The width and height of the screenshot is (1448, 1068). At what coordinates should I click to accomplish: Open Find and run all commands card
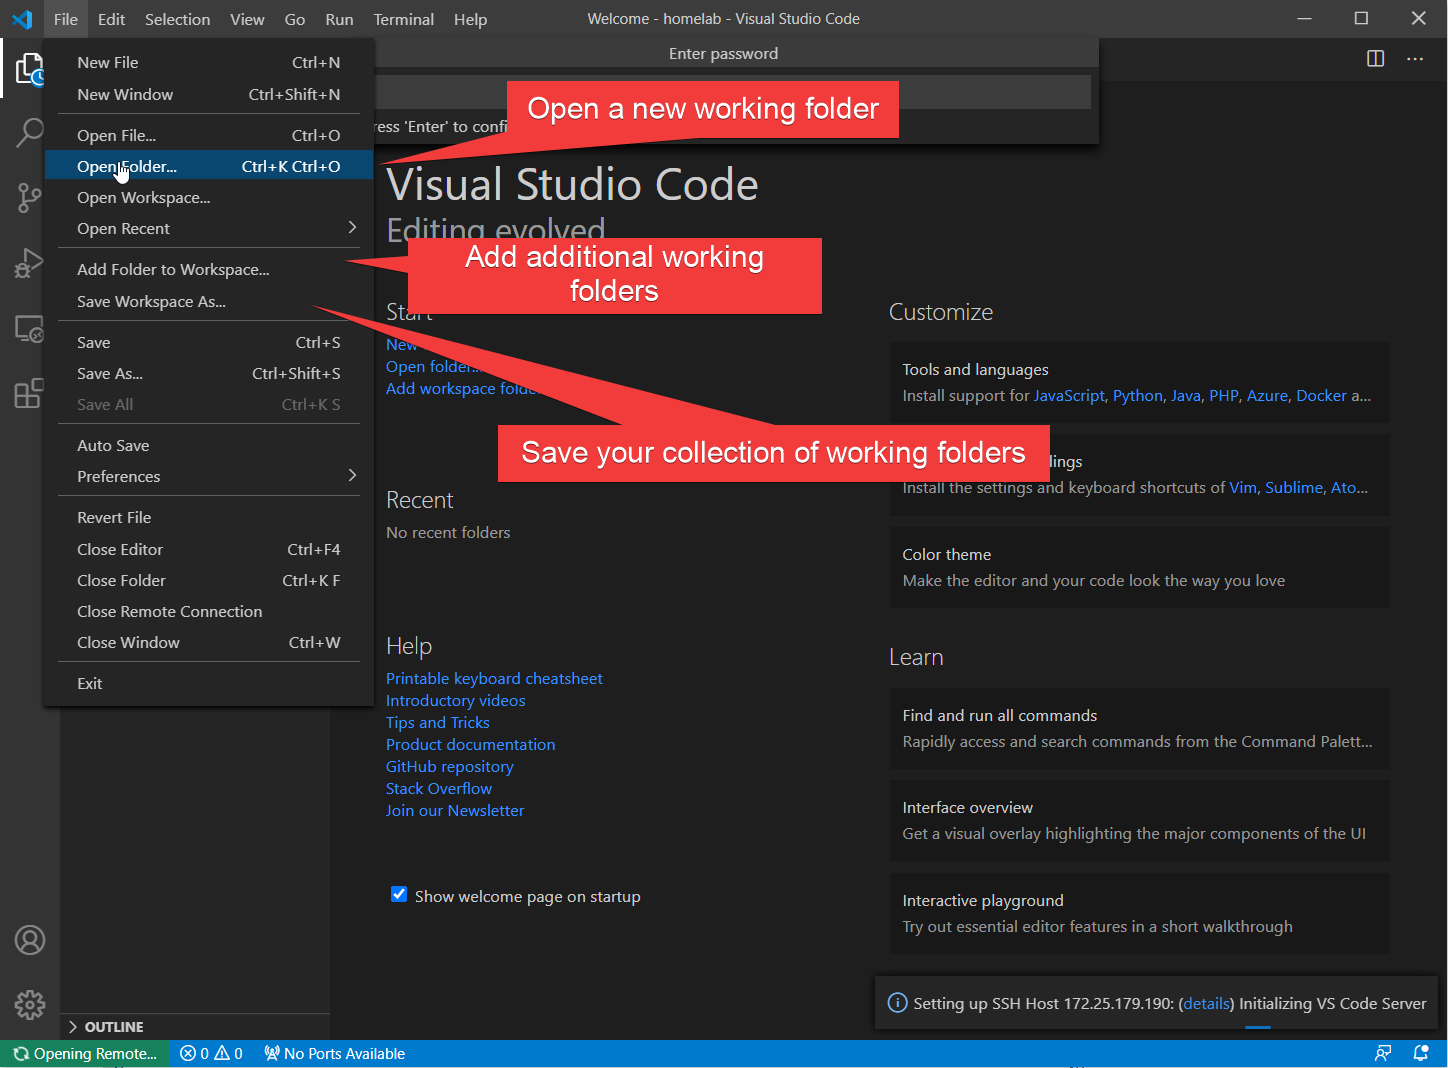tap(1139, 728)
